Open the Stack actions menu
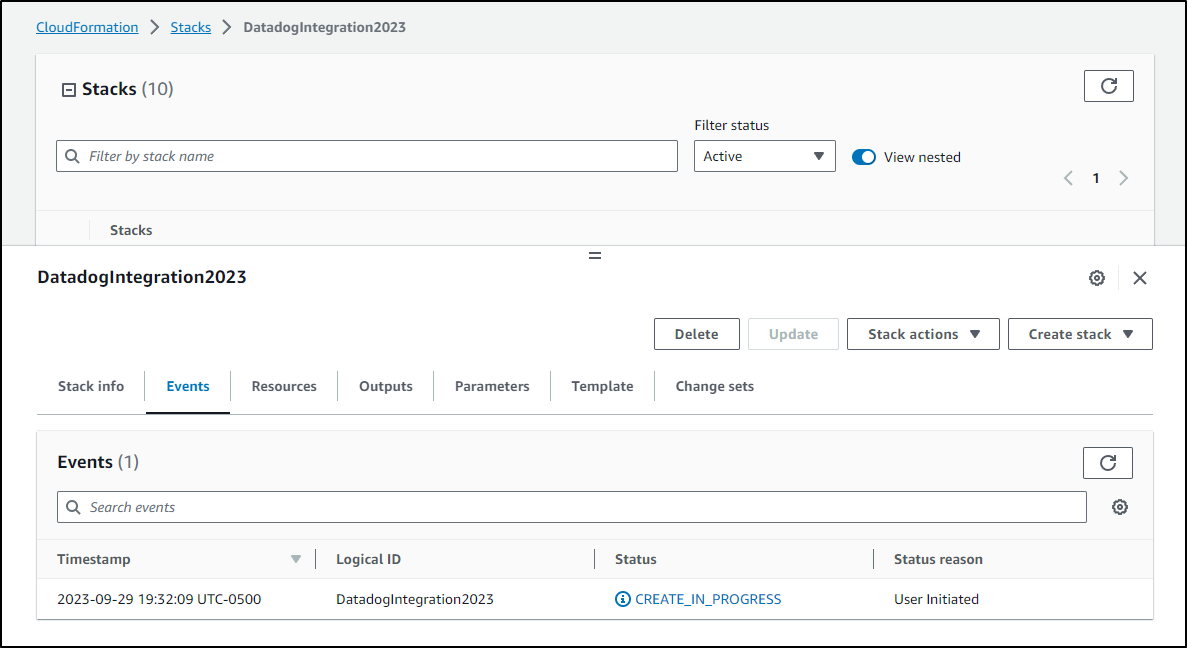This screenshot has height=648, width=1187. tap(923, 334)
